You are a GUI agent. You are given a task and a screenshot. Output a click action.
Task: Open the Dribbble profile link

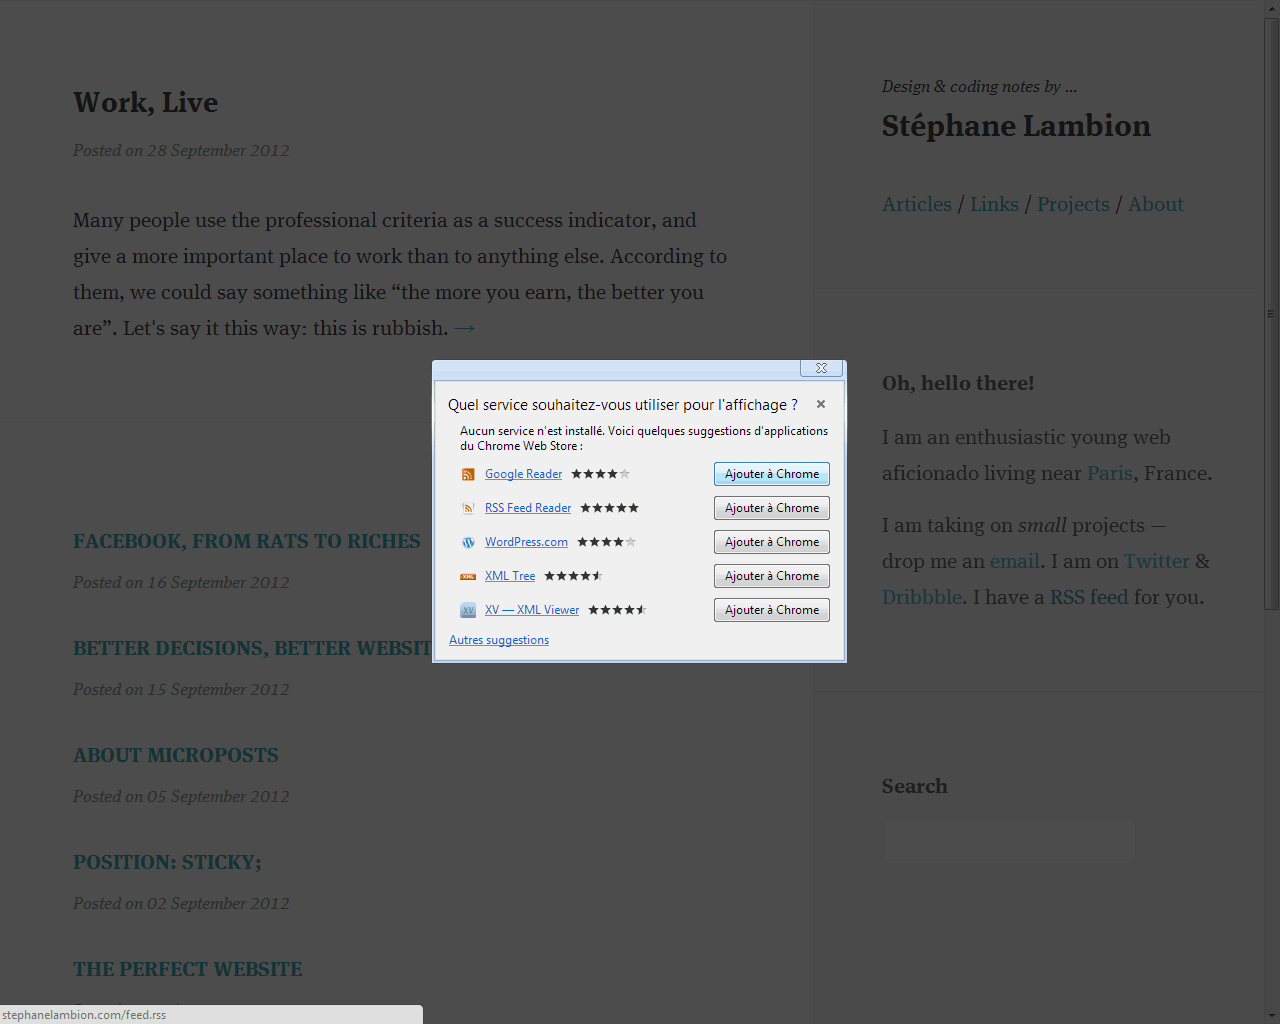(922, 597)
